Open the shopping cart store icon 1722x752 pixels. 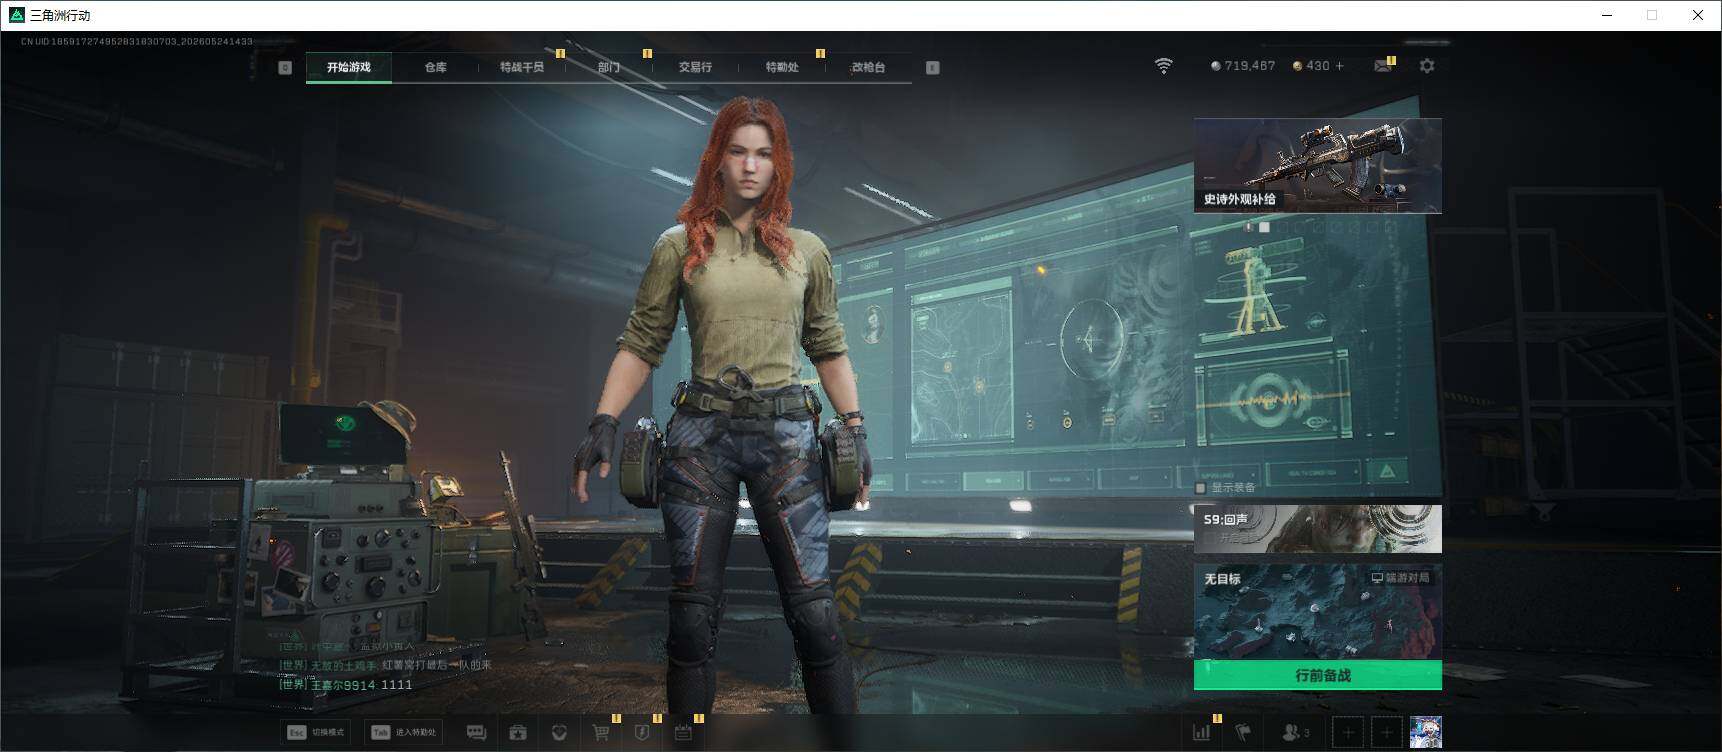pyautogui.click(x=601, y=733)
